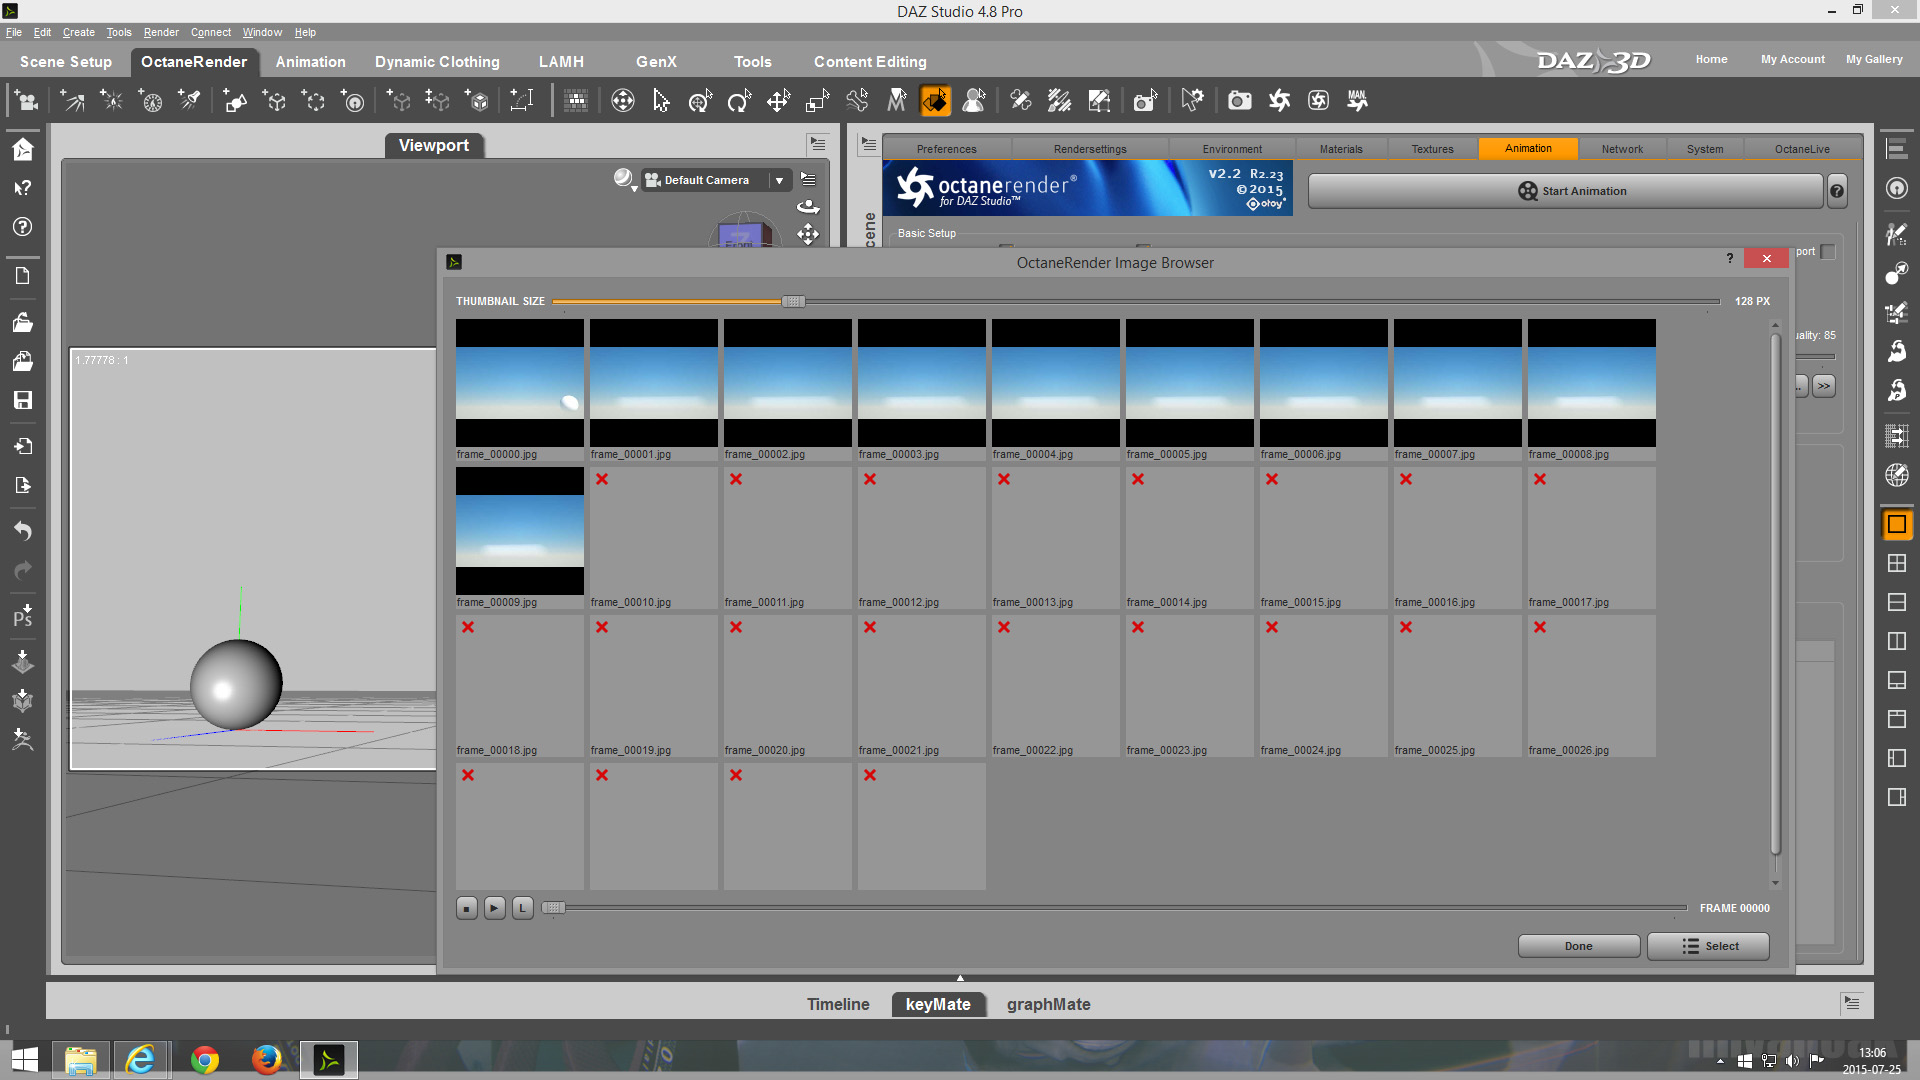Open the Render menu

(x=160, y=32)
